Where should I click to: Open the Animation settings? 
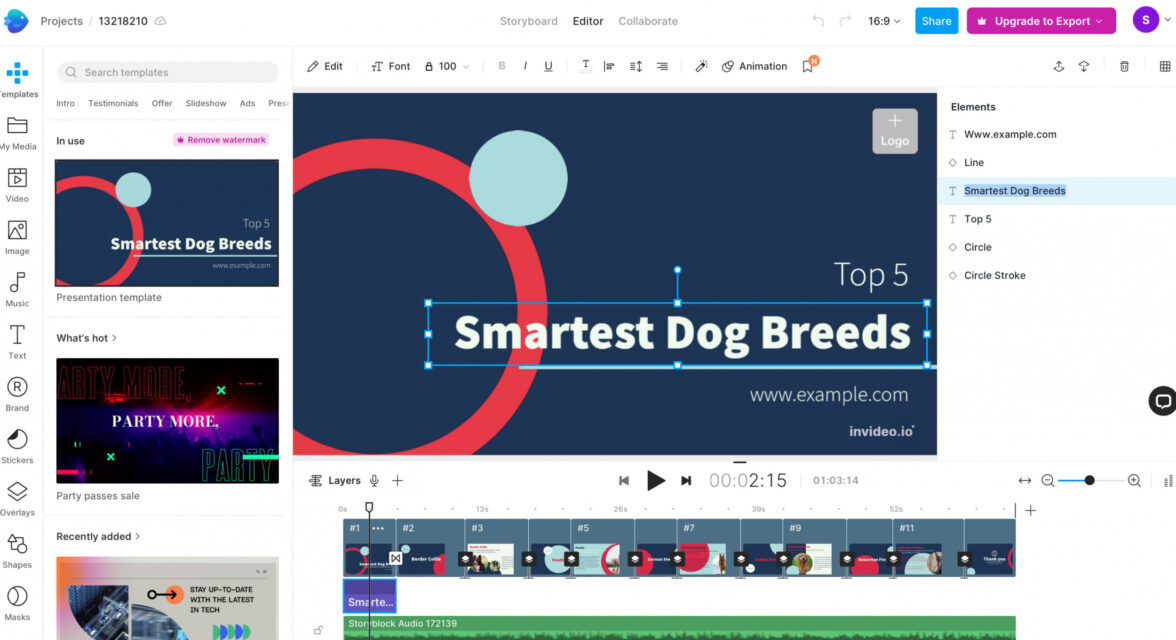pos(754,66)
